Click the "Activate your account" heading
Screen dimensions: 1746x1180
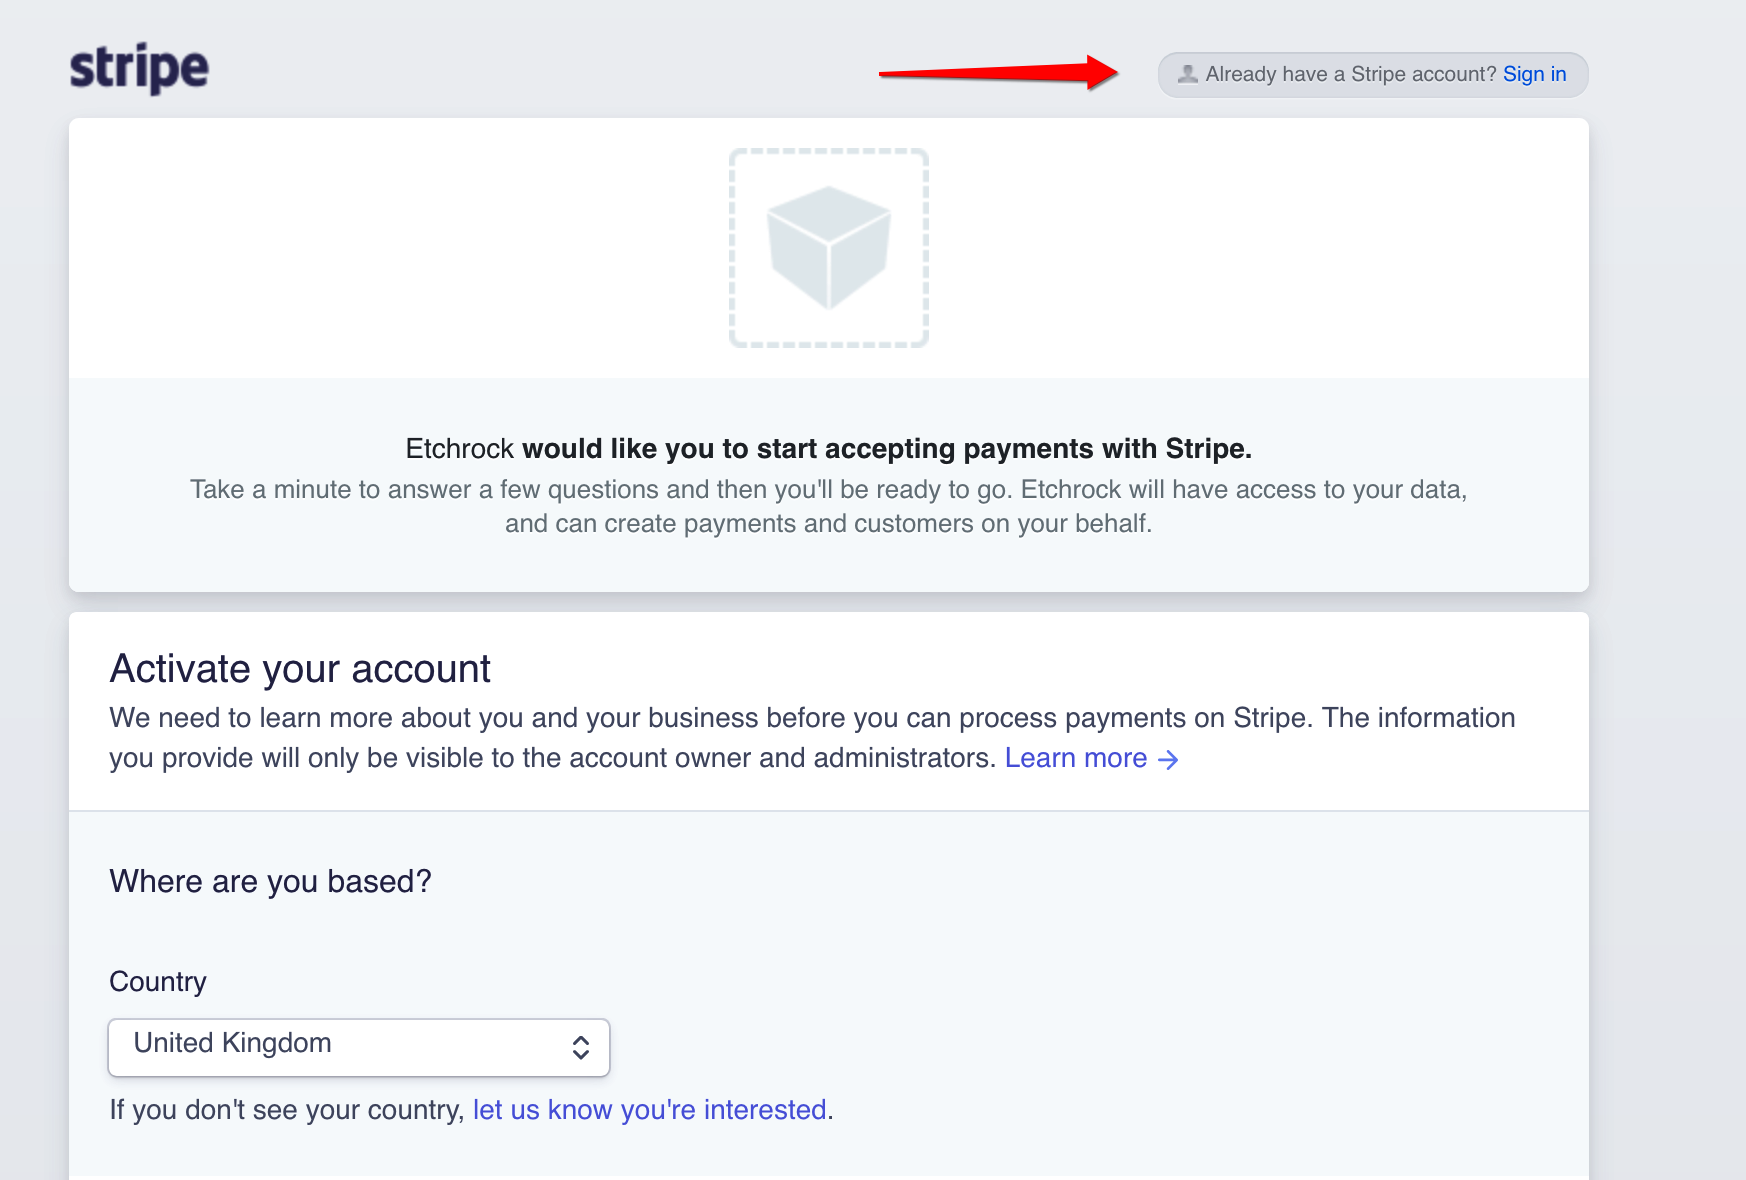click(300, 669)
